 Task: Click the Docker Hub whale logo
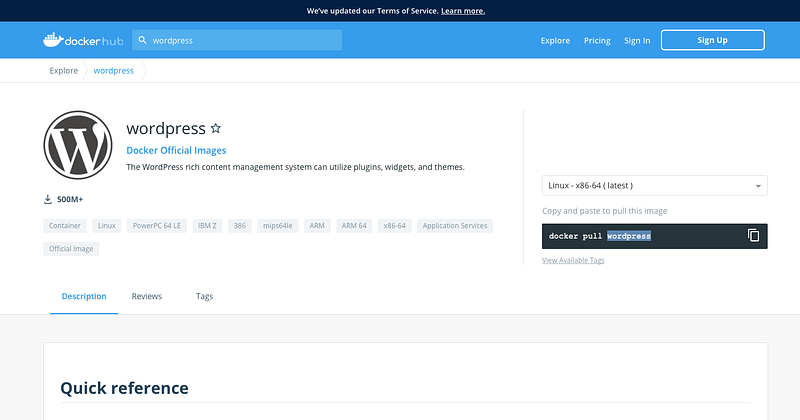[83, 40]
